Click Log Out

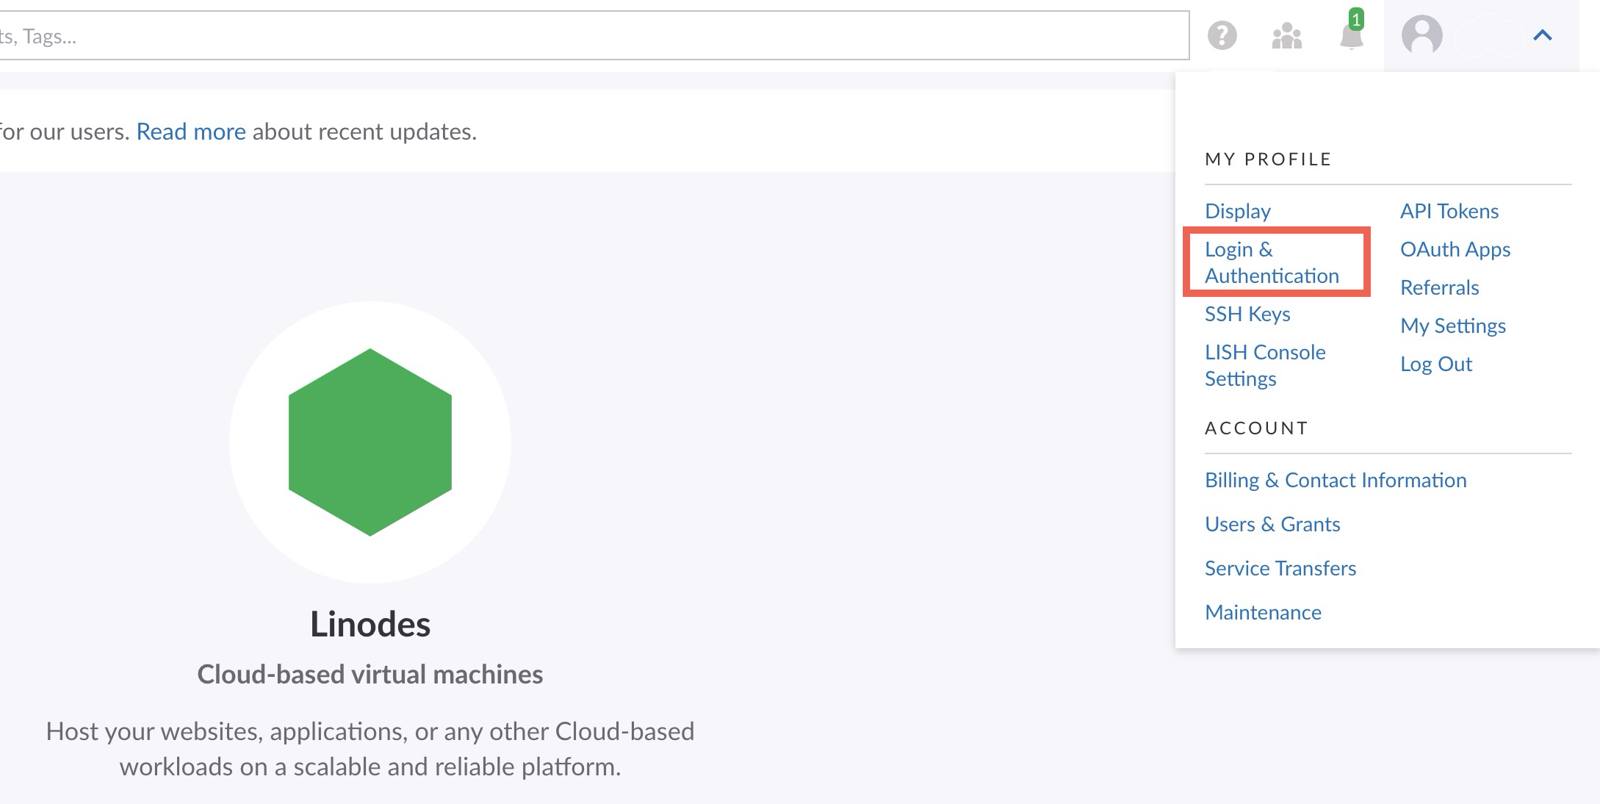coord(1436,364)
